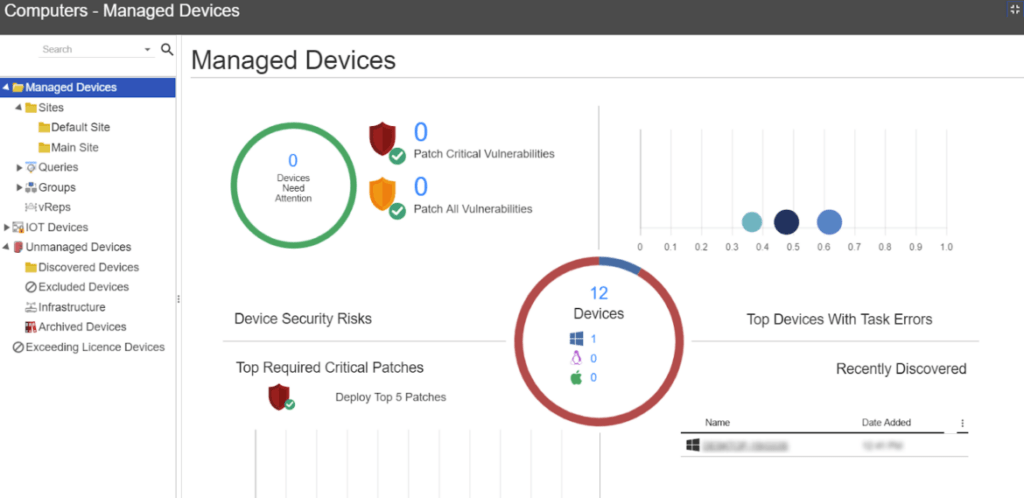Click the Groups icon in tree
Screen dimensions: 1024x498
pyautogui.click(x=31, y=187)
